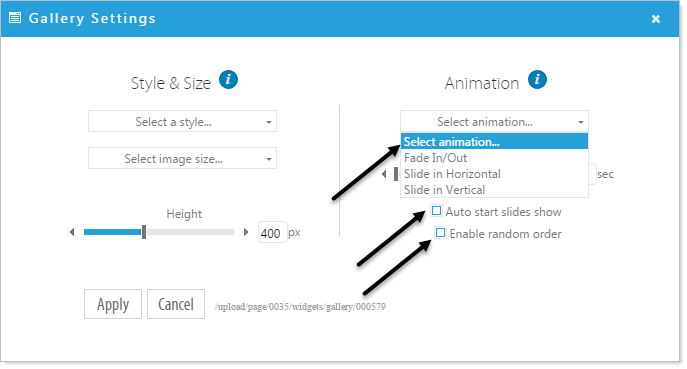Click the Gallery Settings title bar icon
Screen dimensions: 687x369
[15, 18]
